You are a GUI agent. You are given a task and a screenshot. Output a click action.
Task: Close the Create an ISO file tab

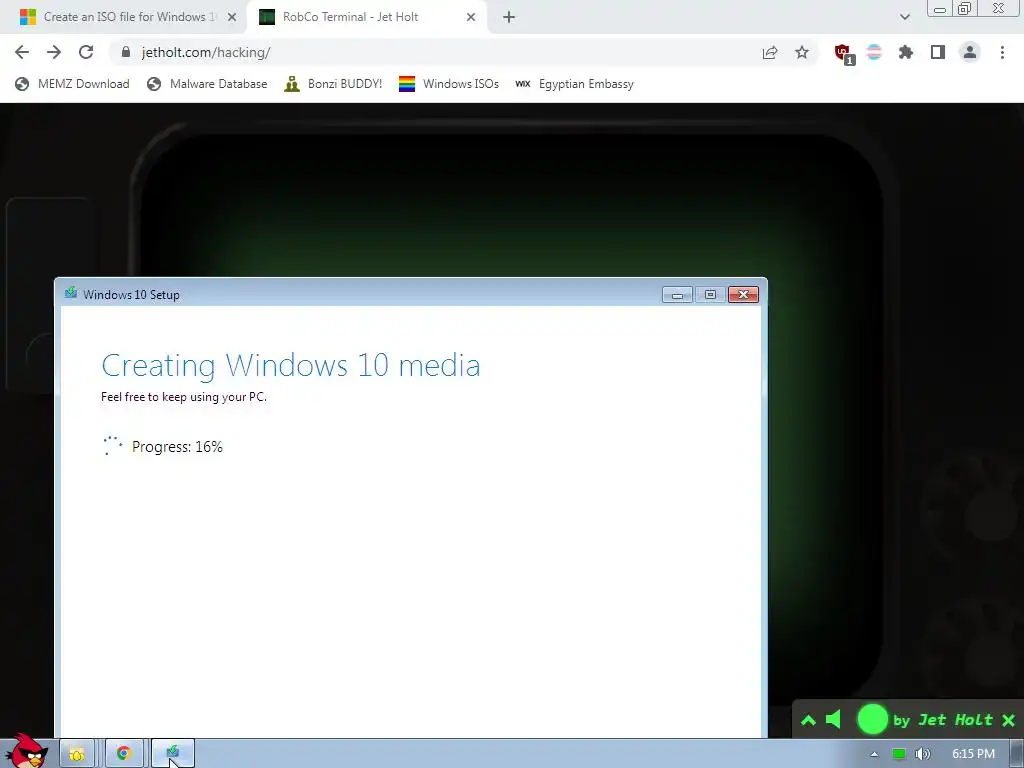pyautogui.click(x=232, y=17)
